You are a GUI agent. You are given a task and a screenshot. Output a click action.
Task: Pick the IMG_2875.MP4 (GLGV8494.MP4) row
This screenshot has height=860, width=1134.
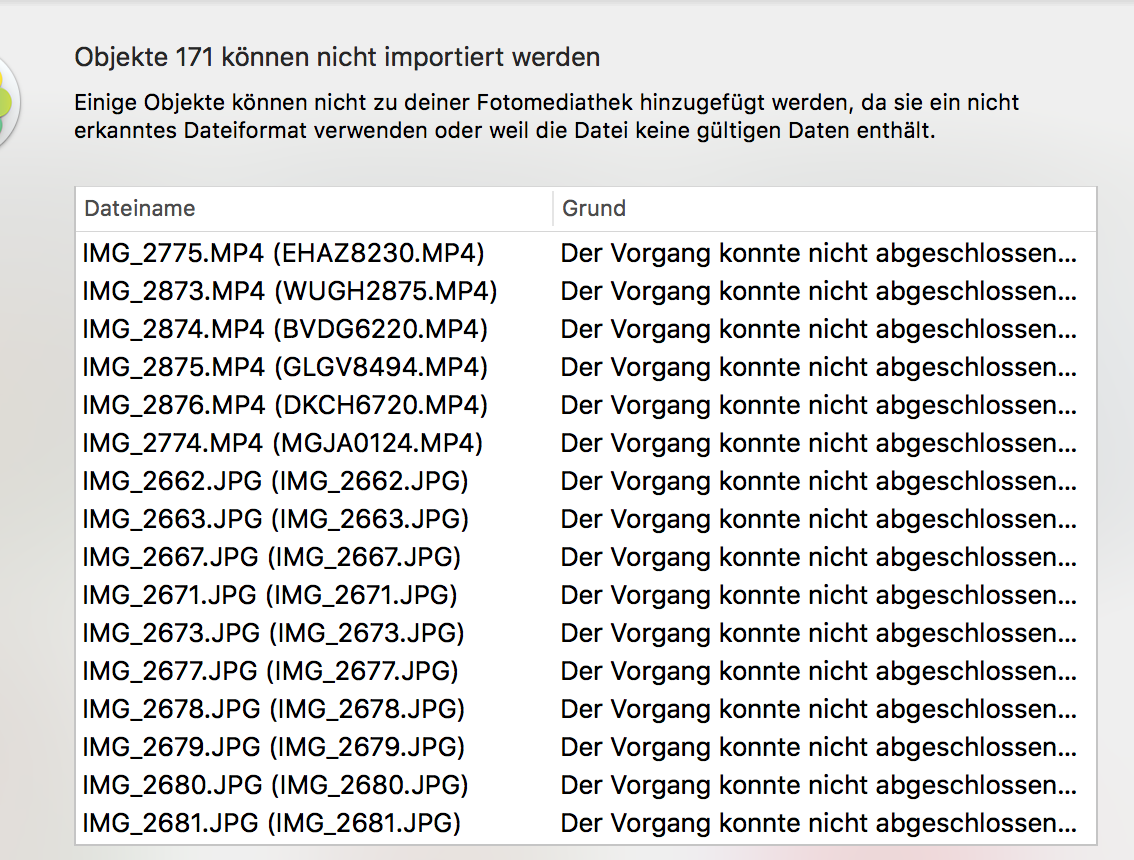[285, 368]
